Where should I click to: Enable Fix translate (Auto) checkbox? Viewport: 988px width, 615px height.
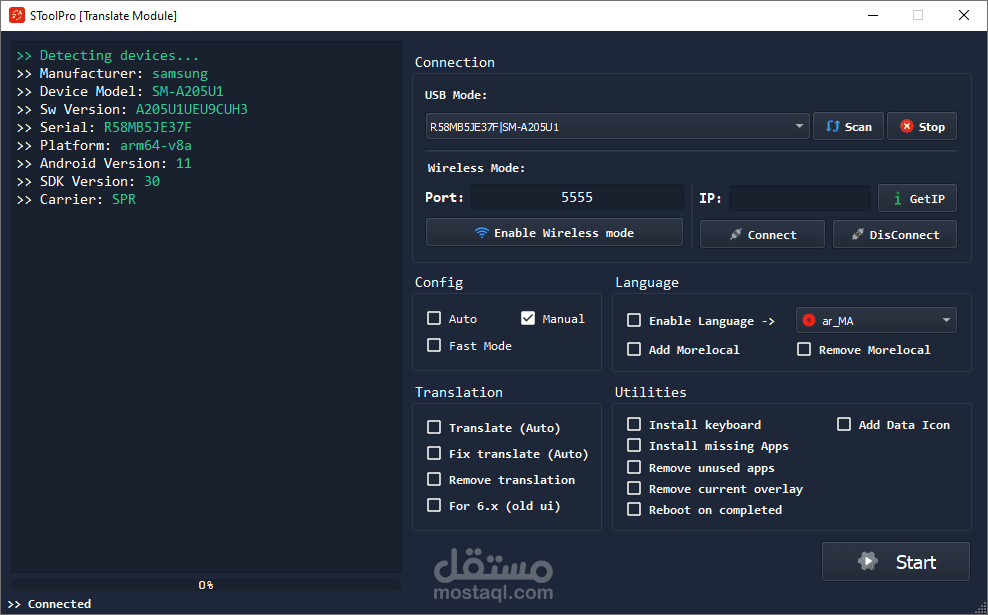(x=434, y=453)
